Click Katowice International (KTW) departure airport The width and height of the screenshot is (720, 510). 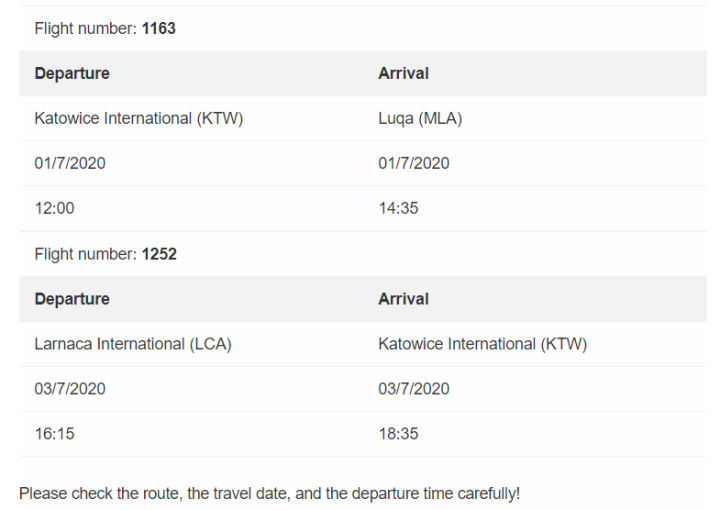point(138,118)
